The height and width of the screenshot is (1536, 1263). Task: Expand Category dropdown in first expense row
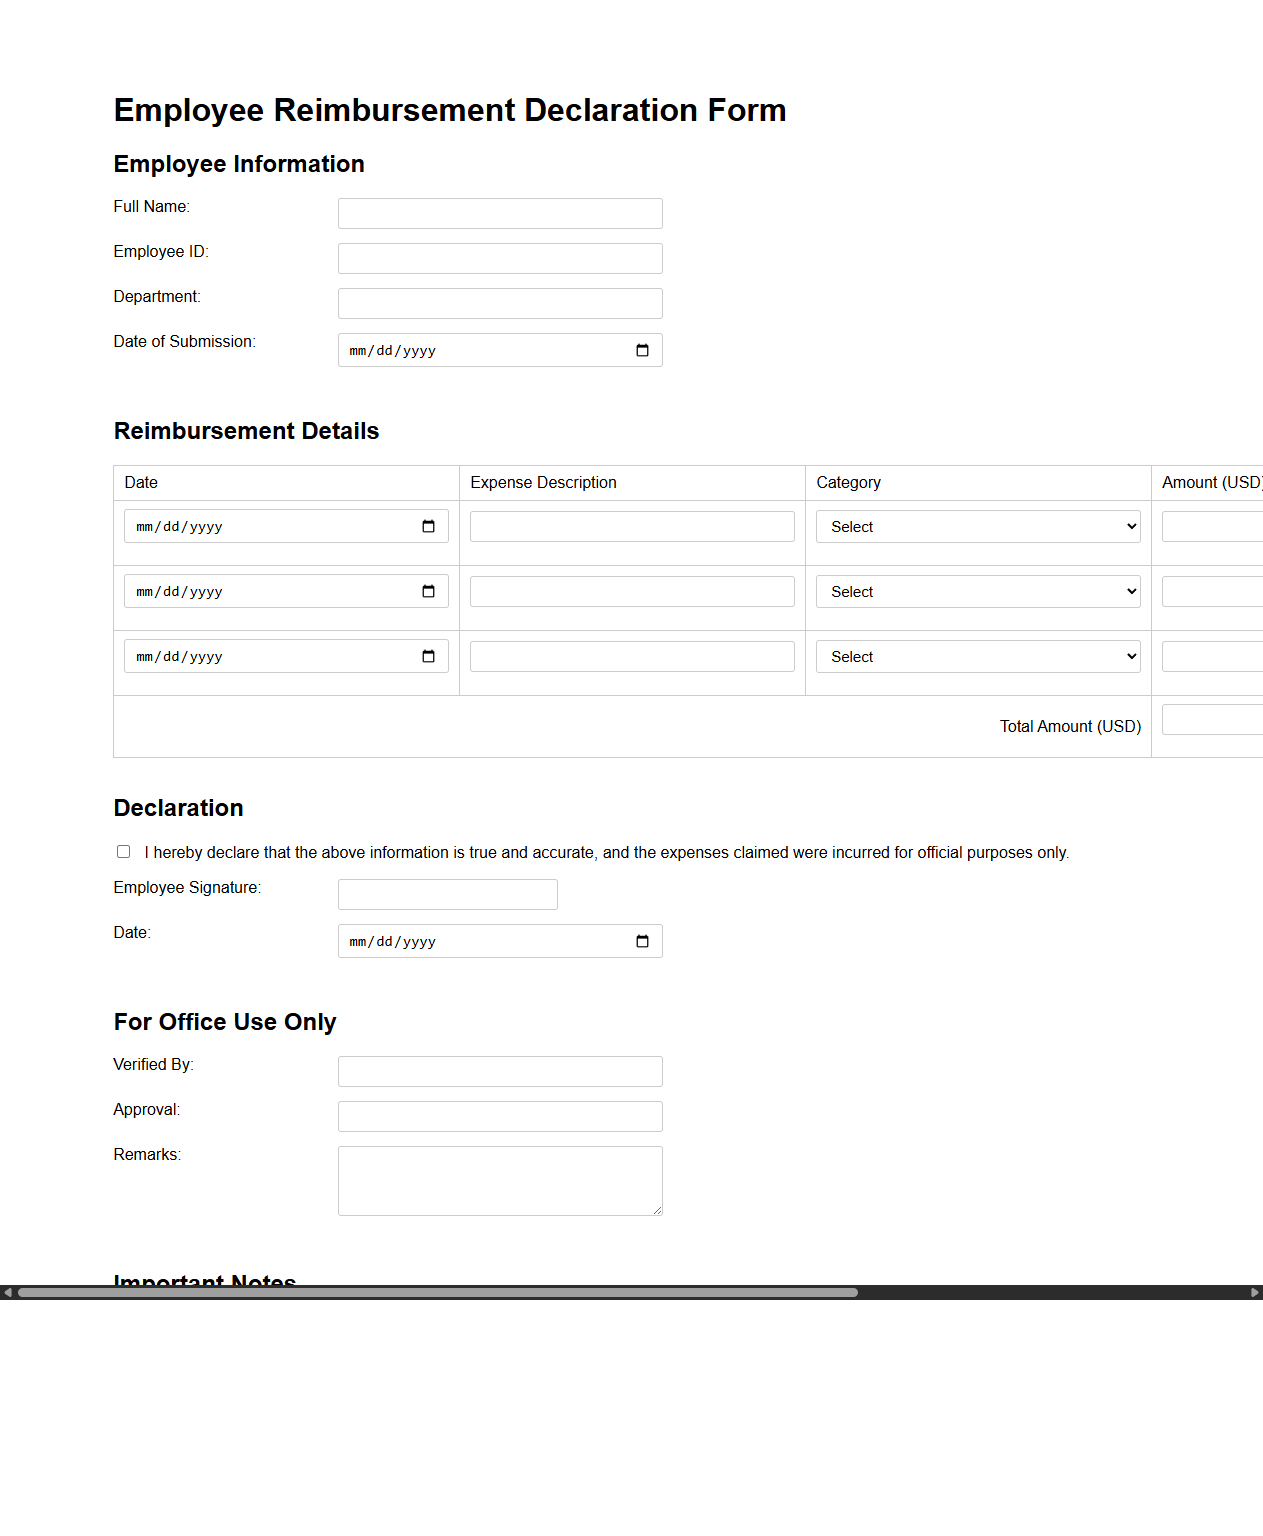click(977, 527)
